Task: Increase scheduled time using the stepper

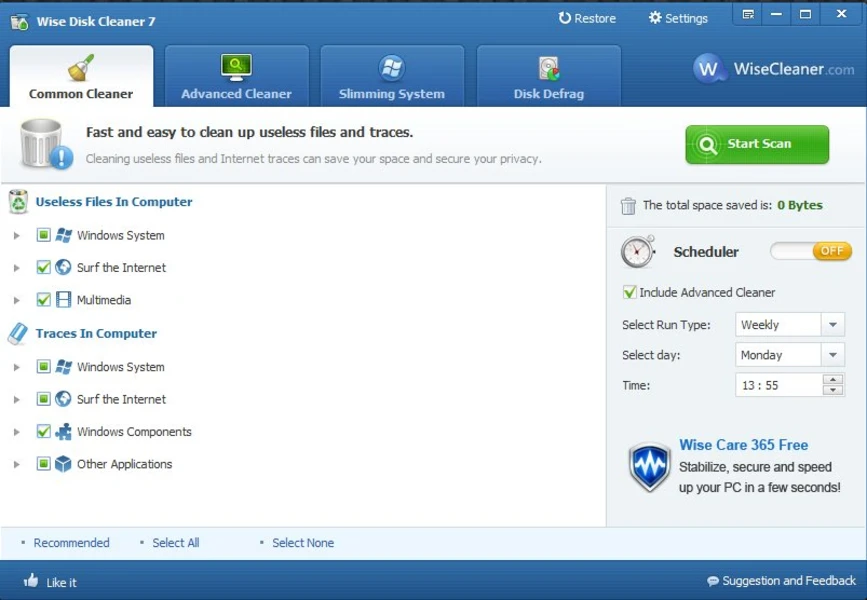Action: click(831, 379)
